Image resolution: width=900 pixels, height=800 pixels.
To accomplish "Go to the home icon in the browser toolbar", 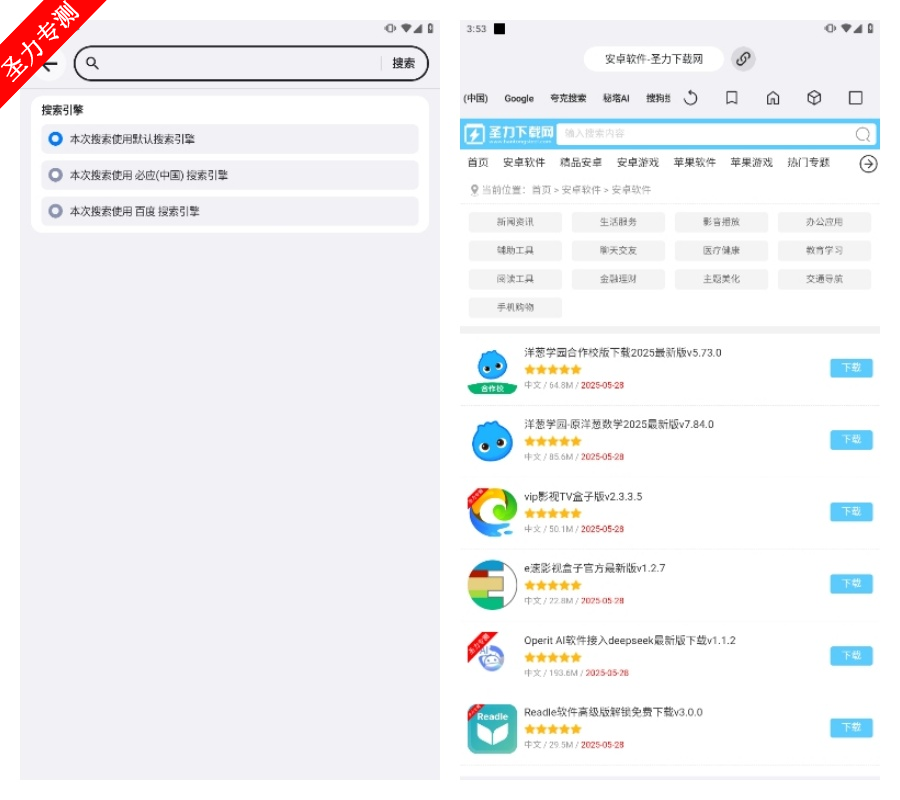I will point(773,98).
